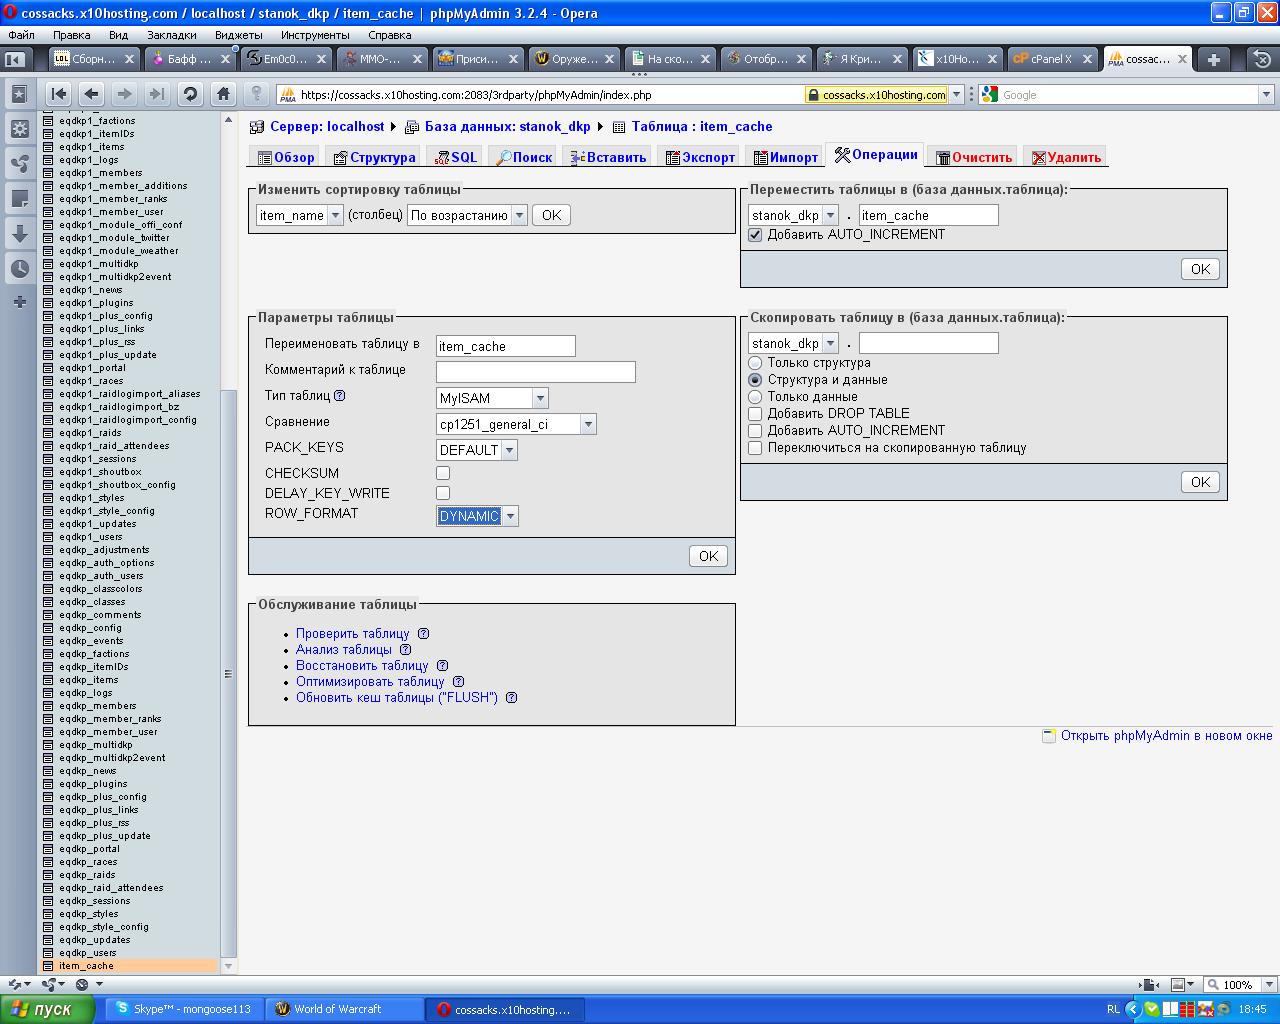Open the item_name column sort dropdown
This screenshot has height=1024, width=1280.
click(x=300, y=215)
